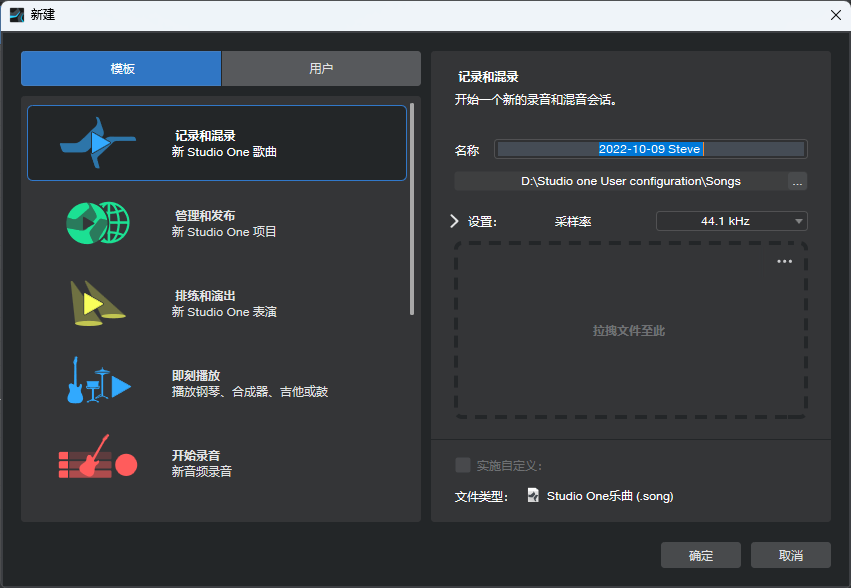This screenshot has height=588, width=851.
Task: Click the Studio One乐曲 (.song) file type text
Action: pyautogui.click(x=609, y=496)
